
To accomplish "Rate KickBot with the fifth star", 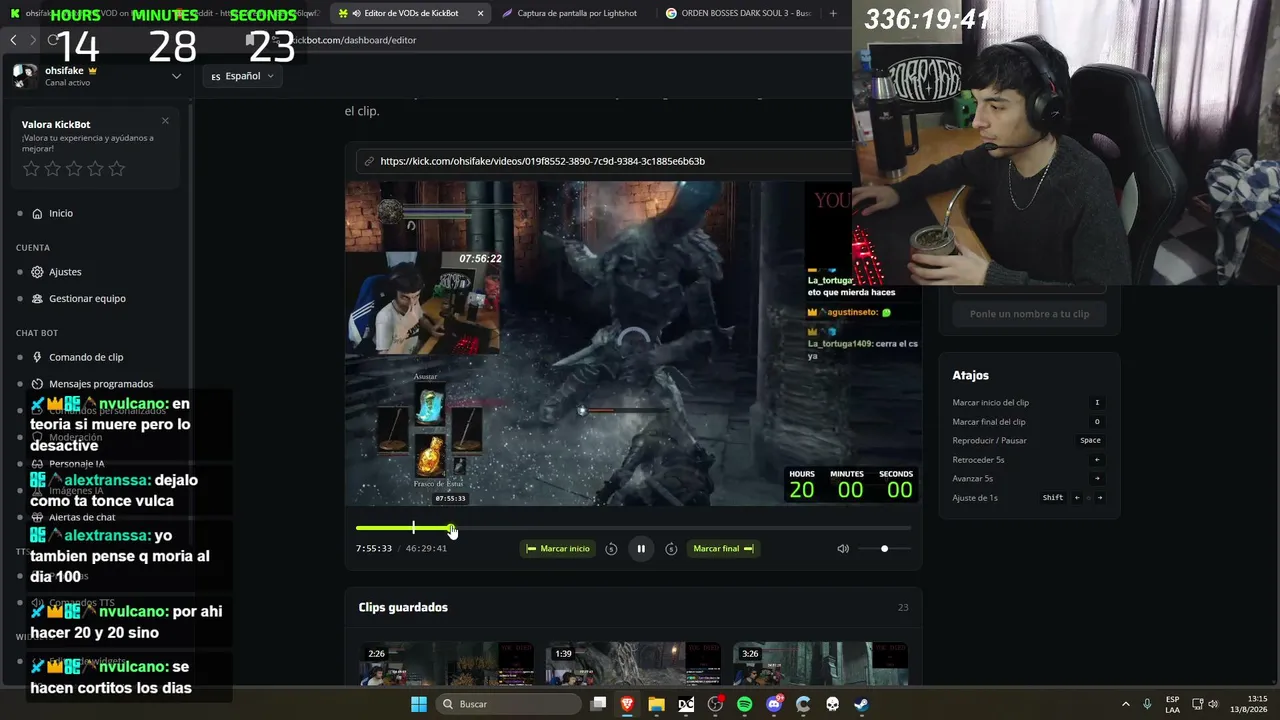I will 117,169.
